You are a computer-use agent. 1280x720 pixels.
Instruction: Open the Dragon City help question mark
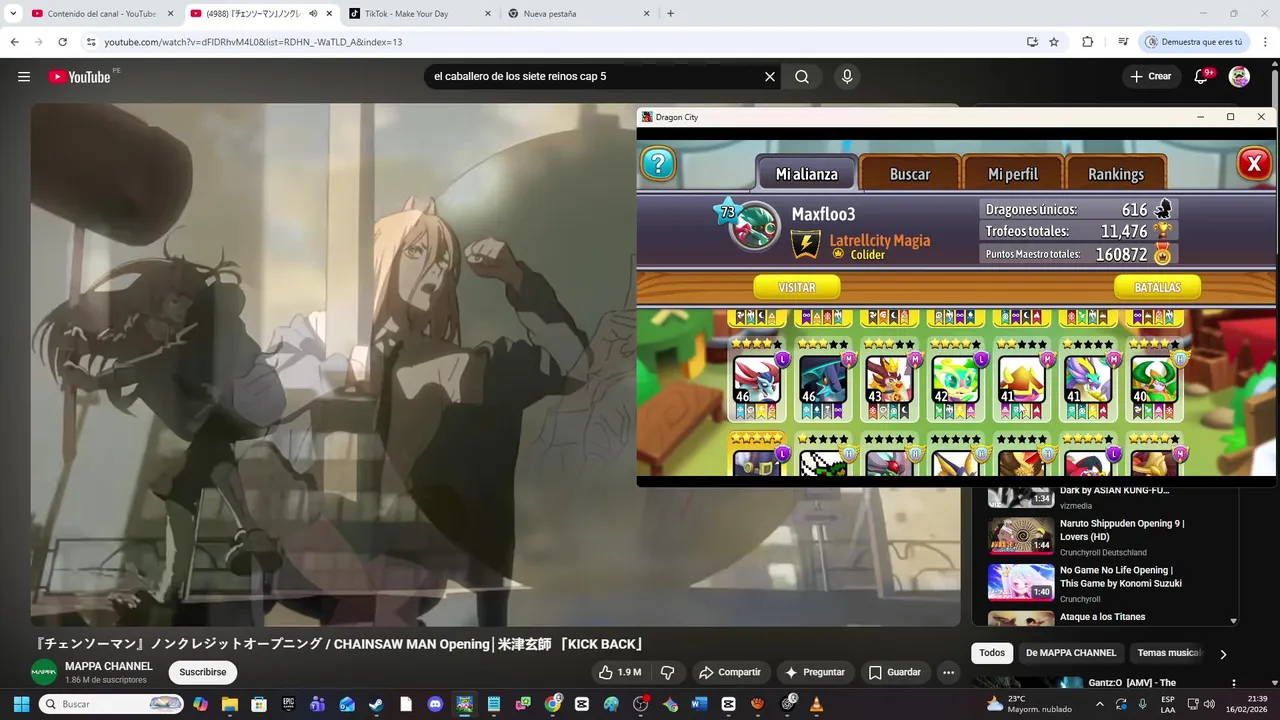coord(658,164)
